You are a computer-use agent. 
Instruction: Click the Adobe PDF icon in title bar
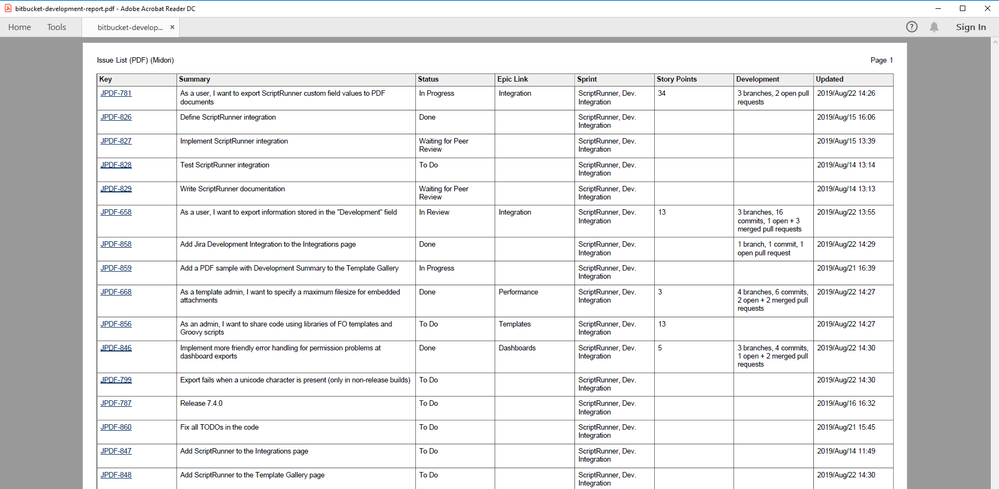(8, 8)
